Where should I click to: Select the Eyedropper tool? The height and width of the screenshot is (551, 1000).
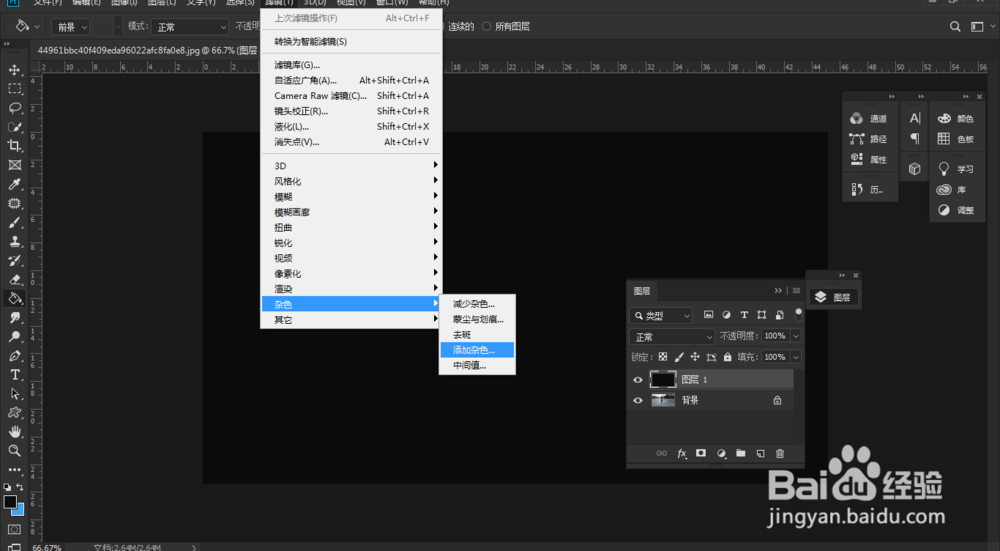[x=15, y=184]
